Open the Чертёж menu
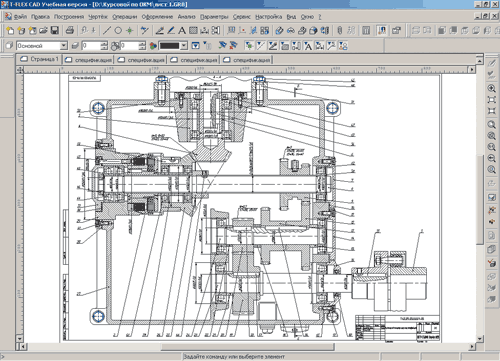This screenshot has width=500, height=361. (x=98, y=16)
